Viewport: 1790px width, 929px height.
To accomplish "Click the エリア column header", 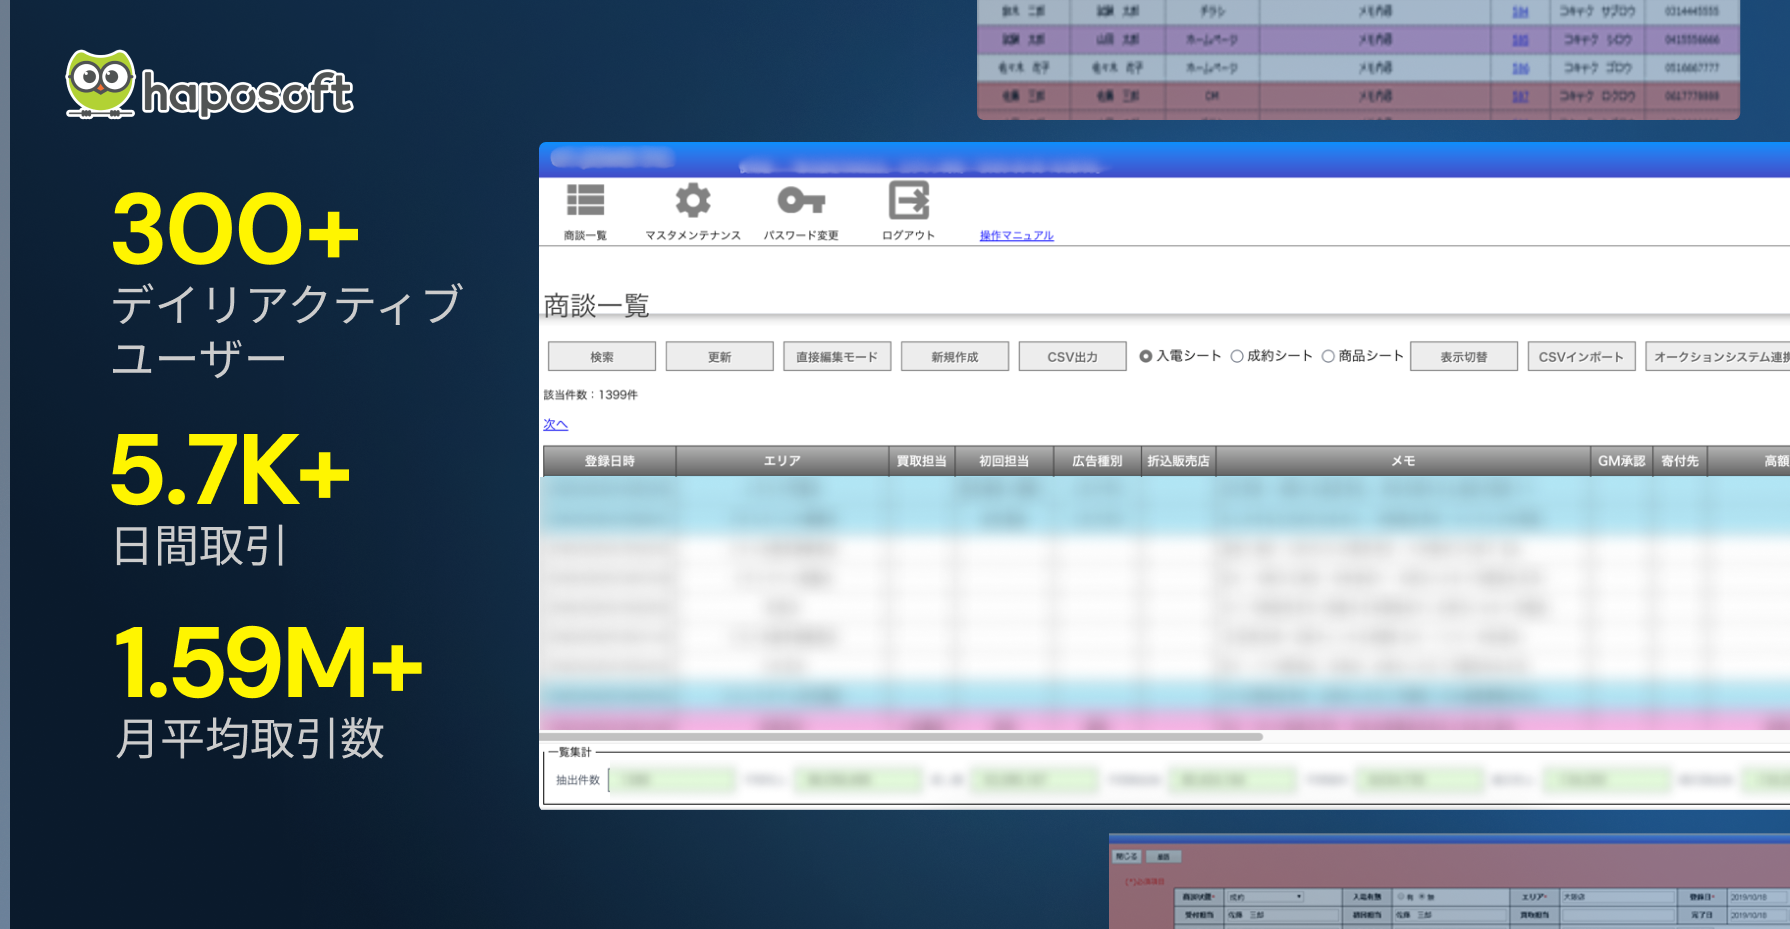I will (782, 461).
